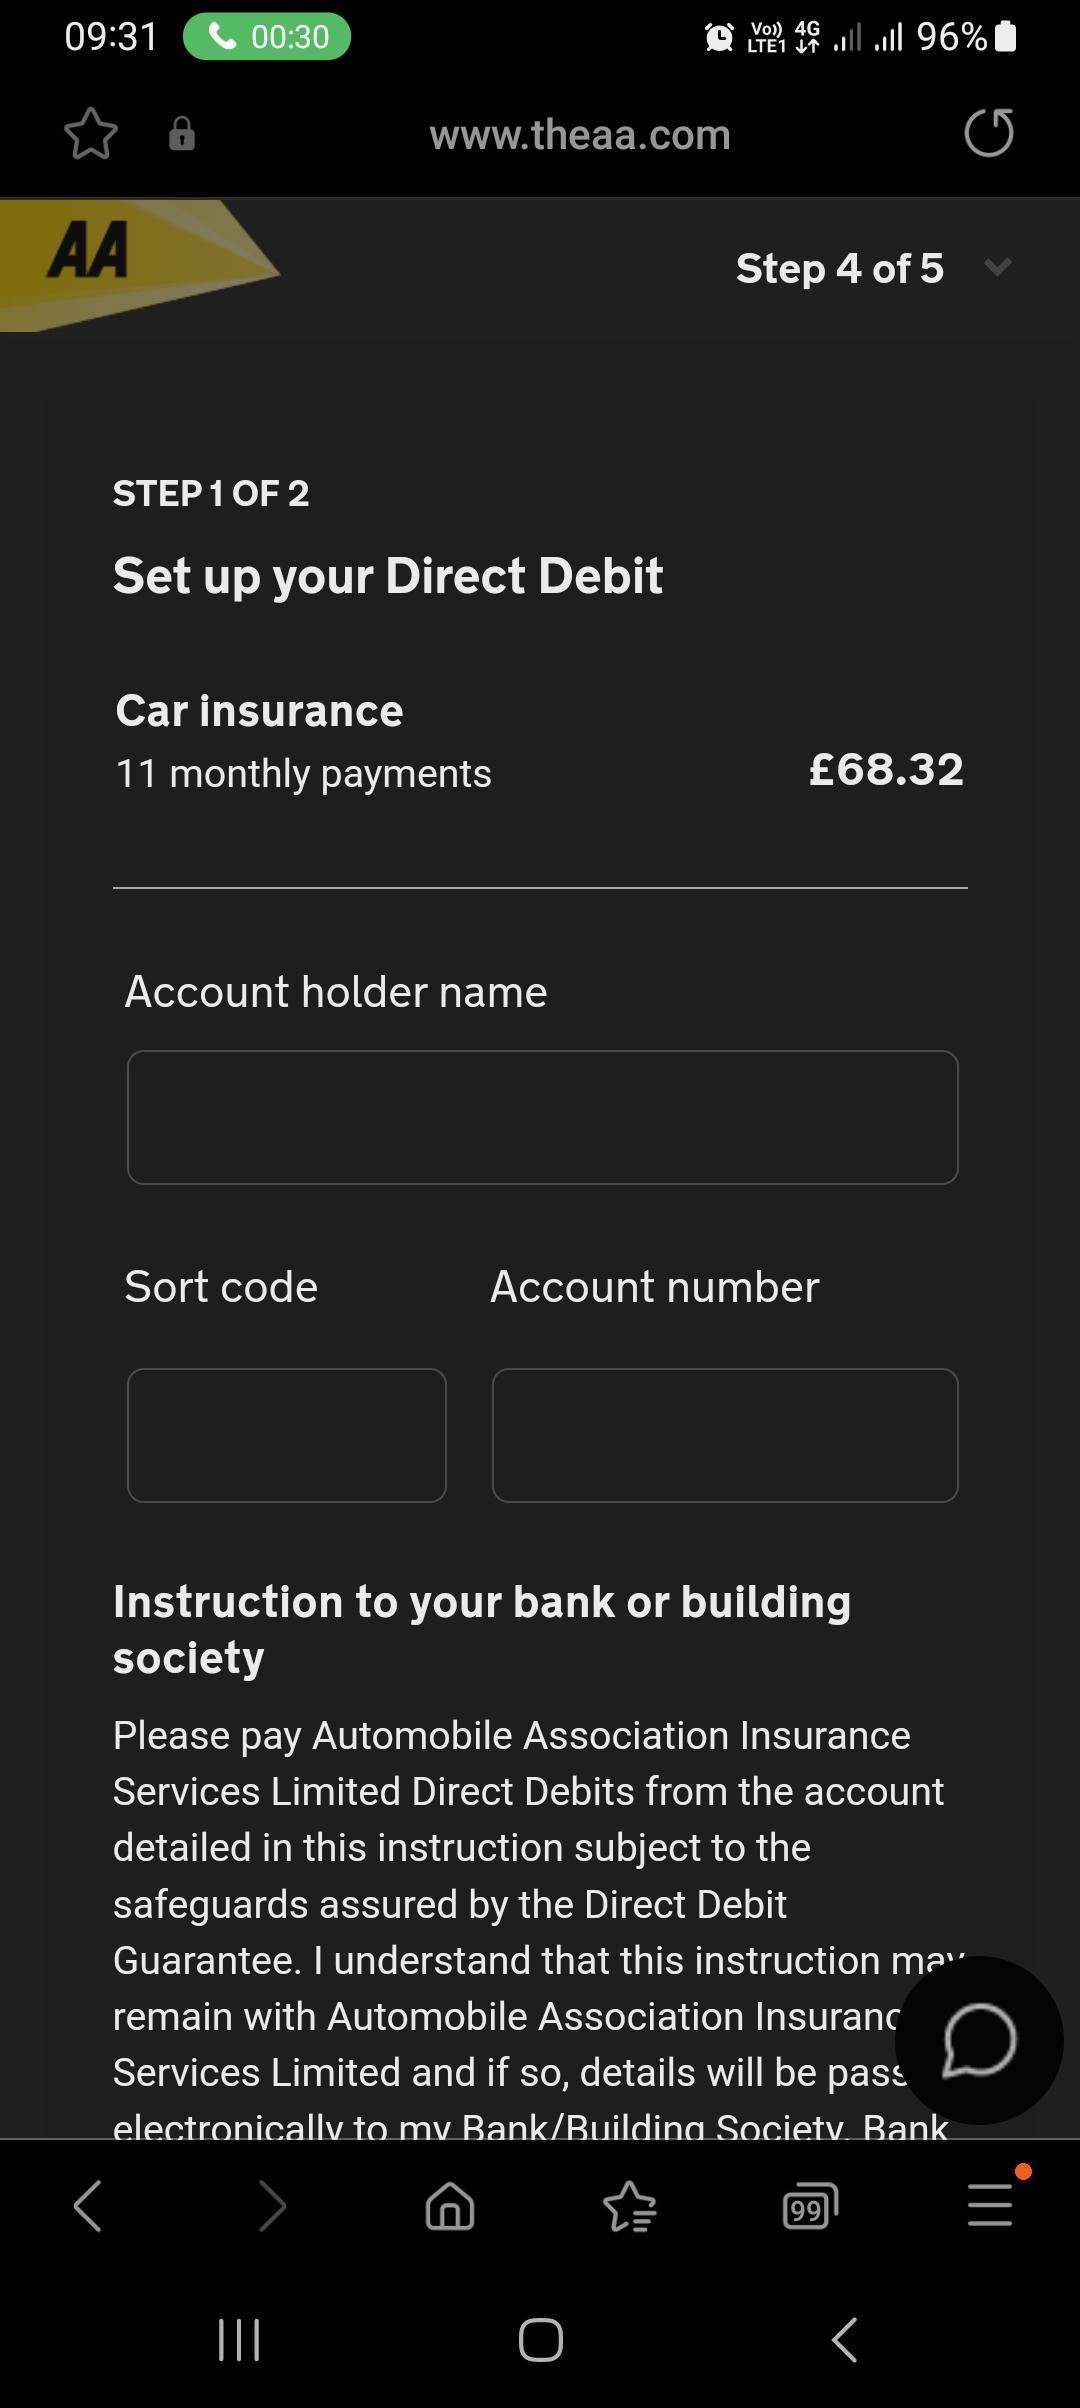
Task: Reload the page with refresh icon
Action: [x=989, y=134]
